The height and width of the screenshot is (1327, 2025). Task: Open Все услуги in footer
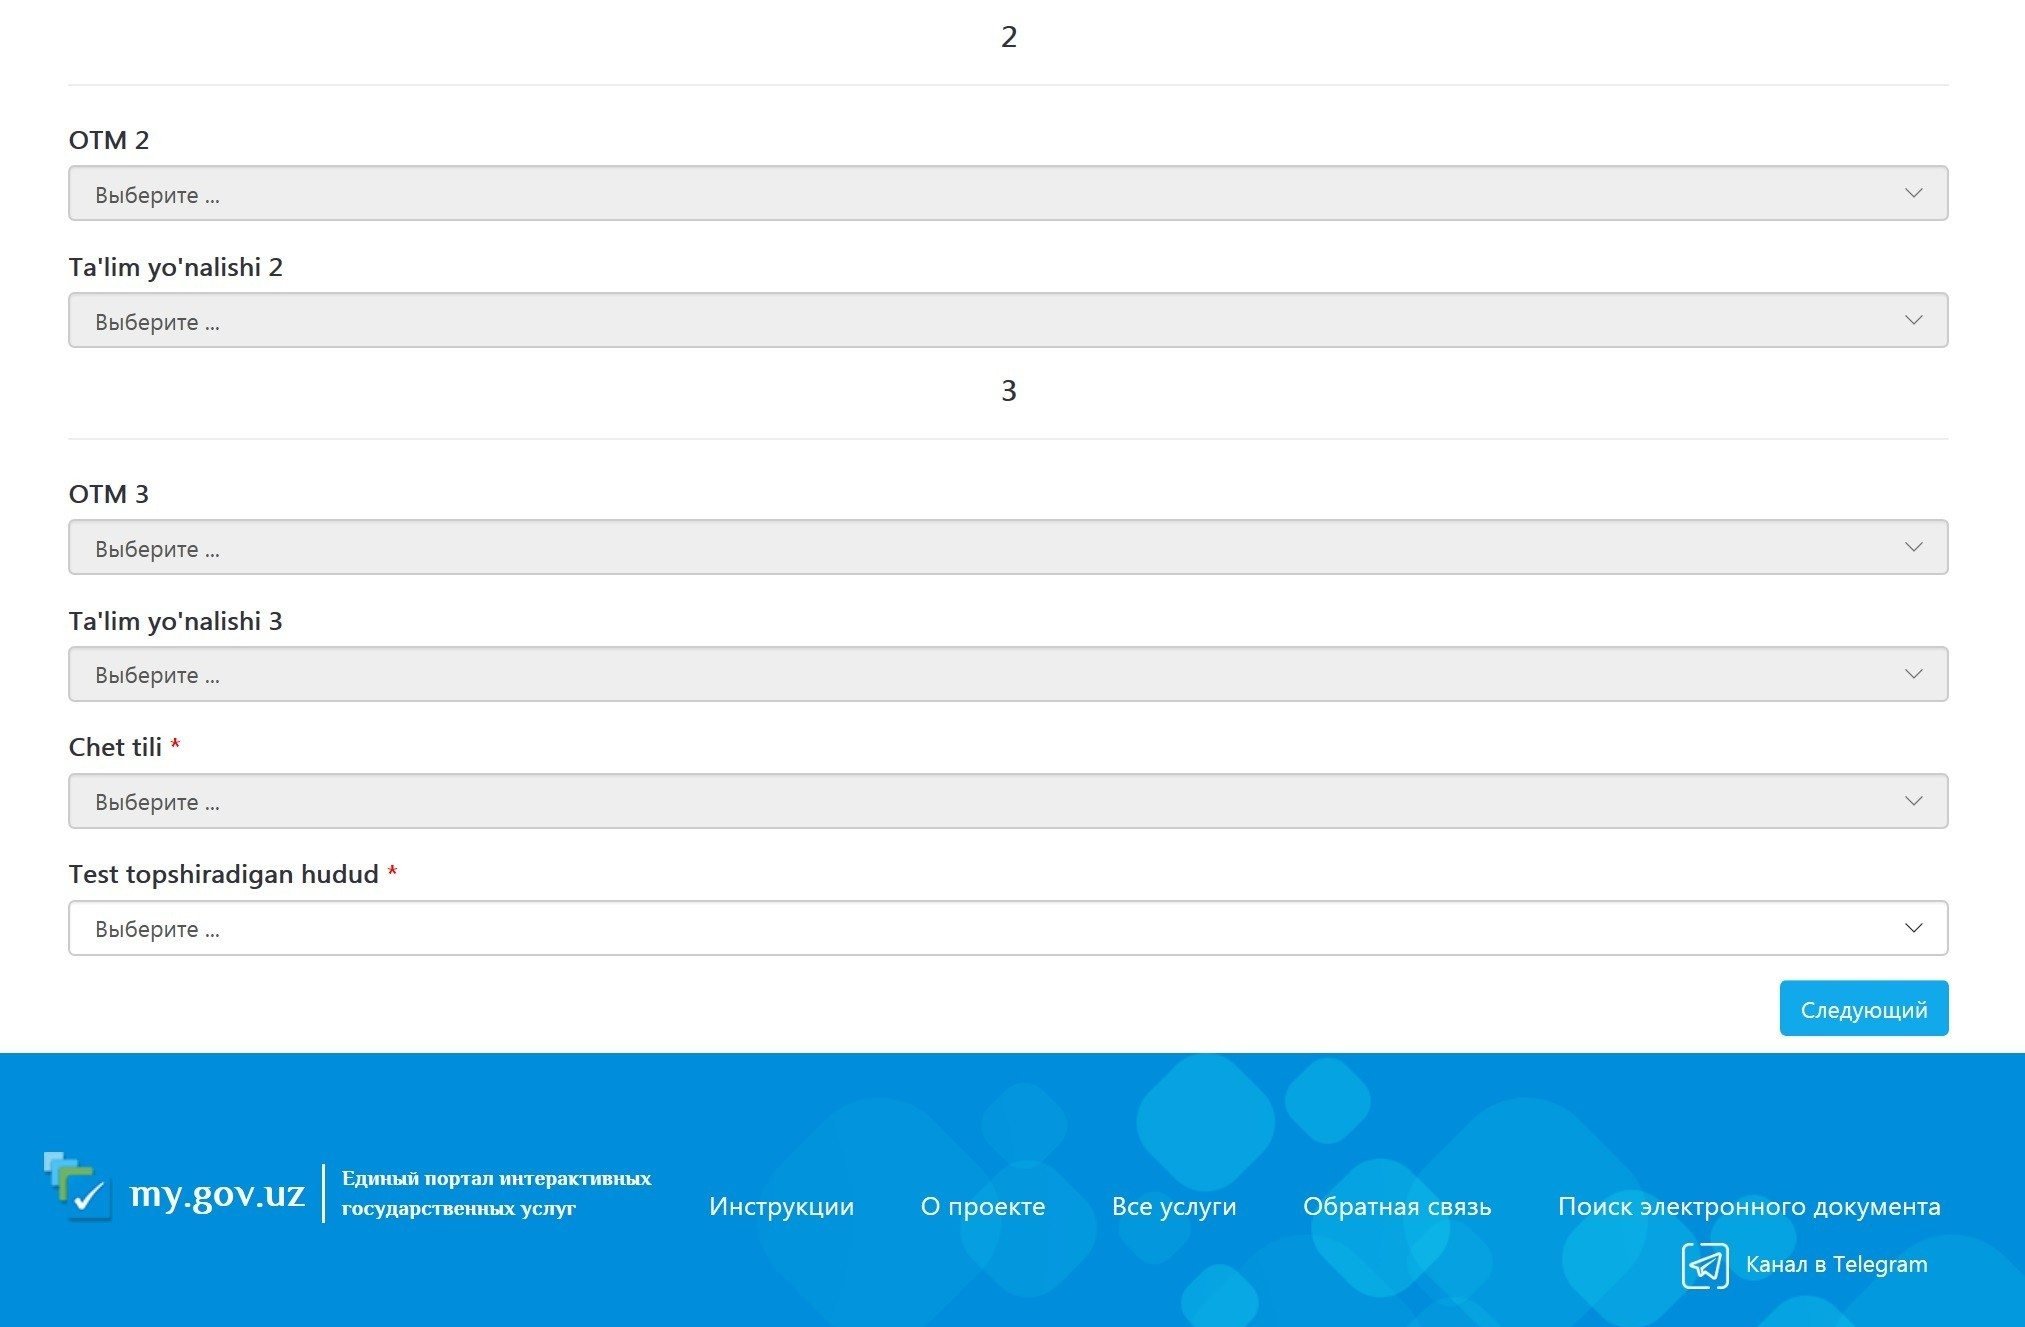(1173, 1206)
